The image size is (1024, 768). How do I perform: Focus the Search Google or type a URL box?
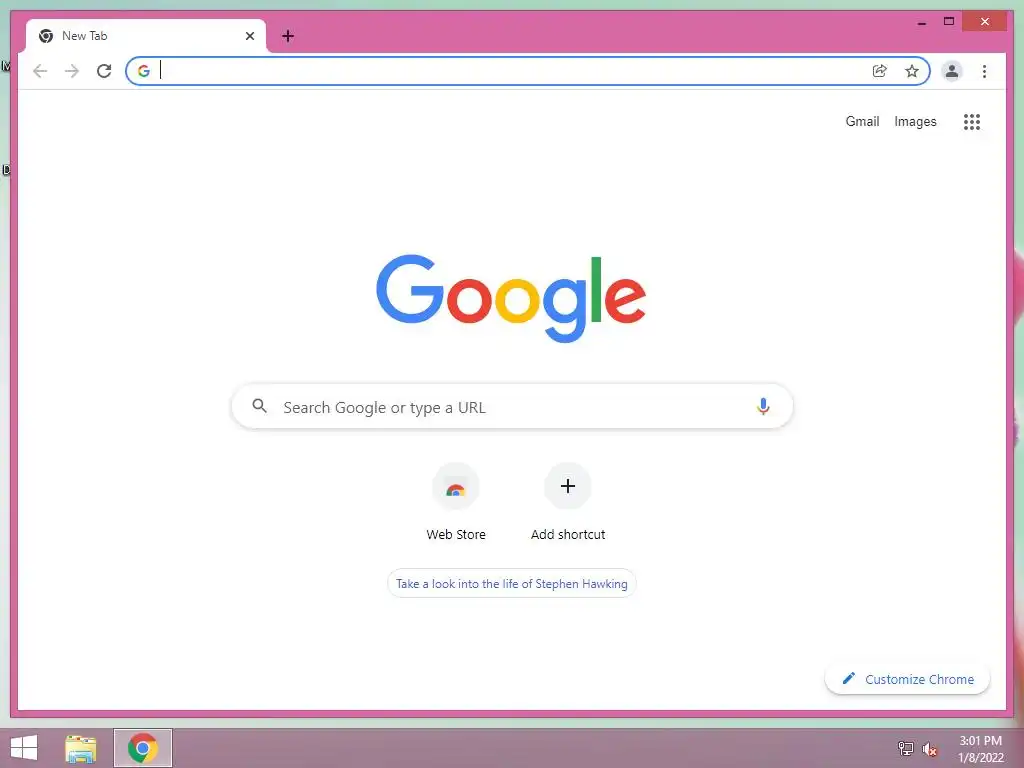click(x=512, y=406)
